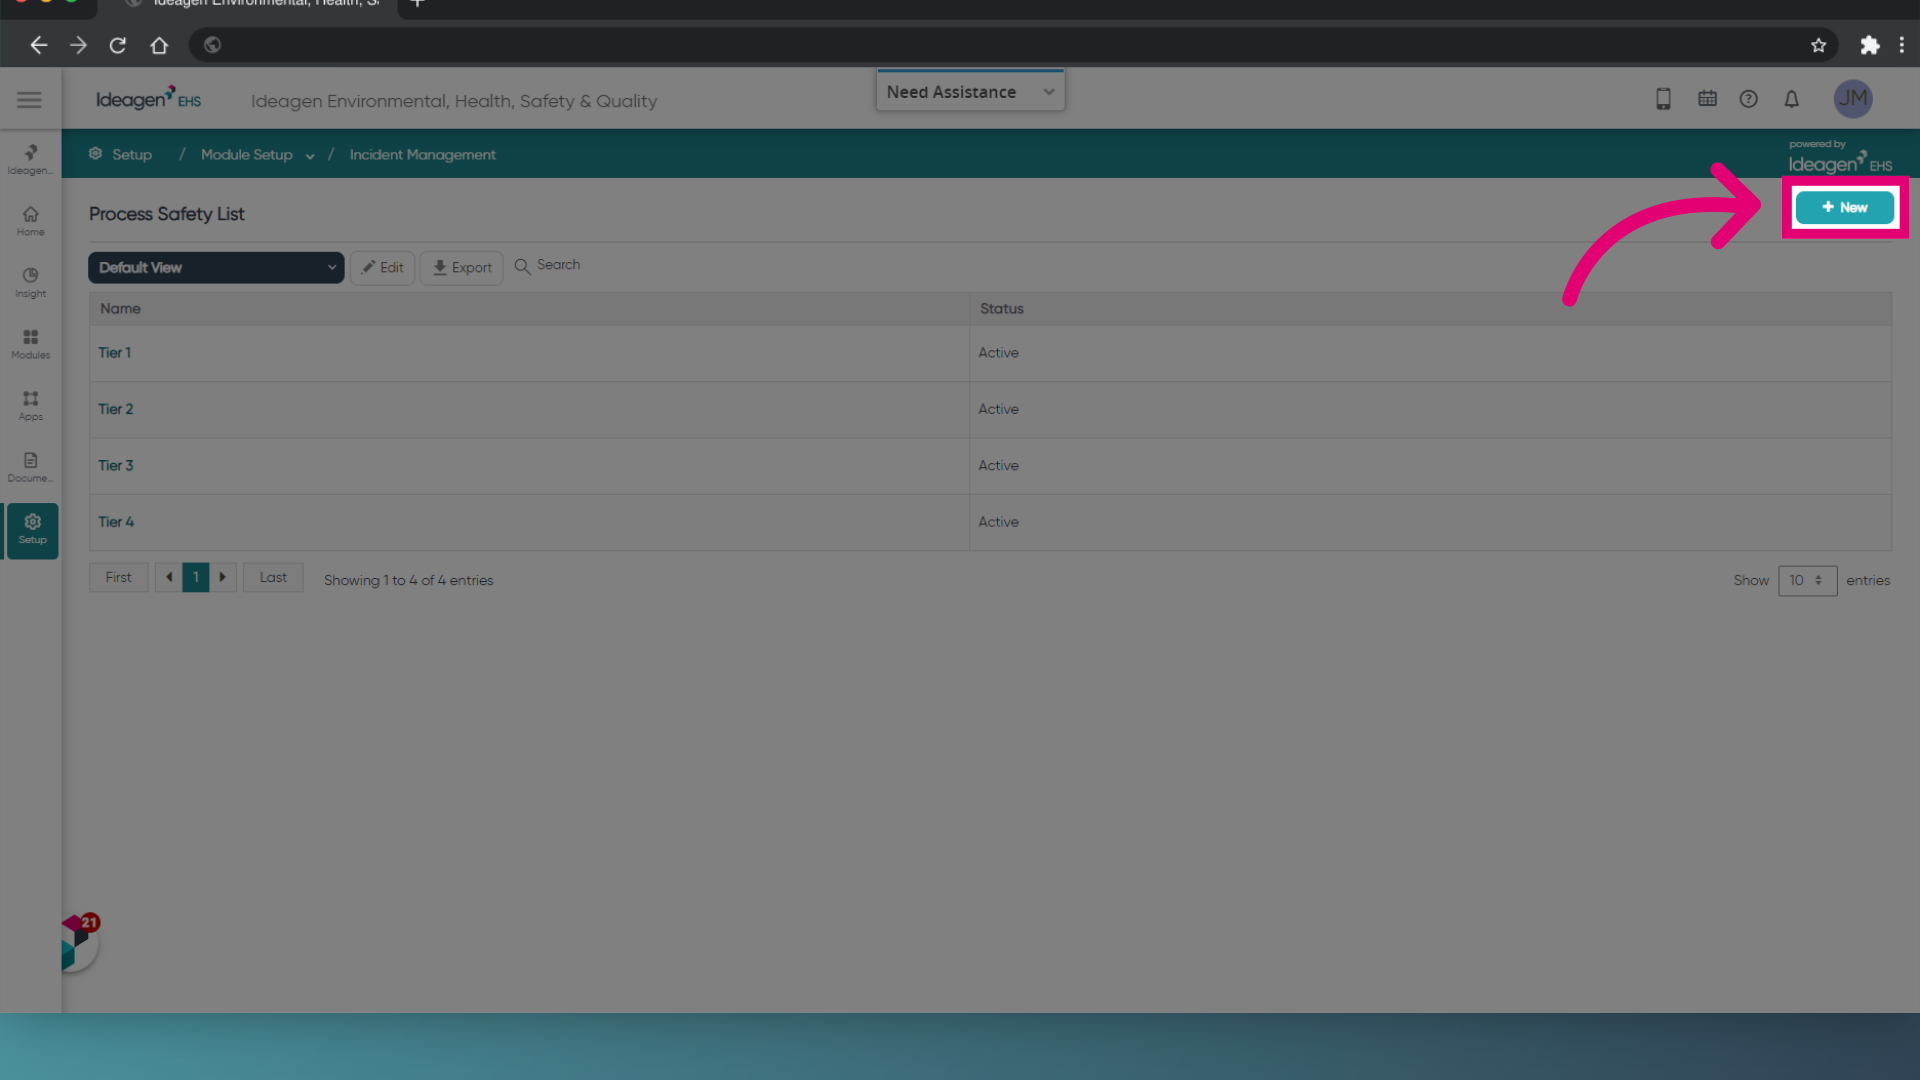Go to Last page

[x=273, y=577]
